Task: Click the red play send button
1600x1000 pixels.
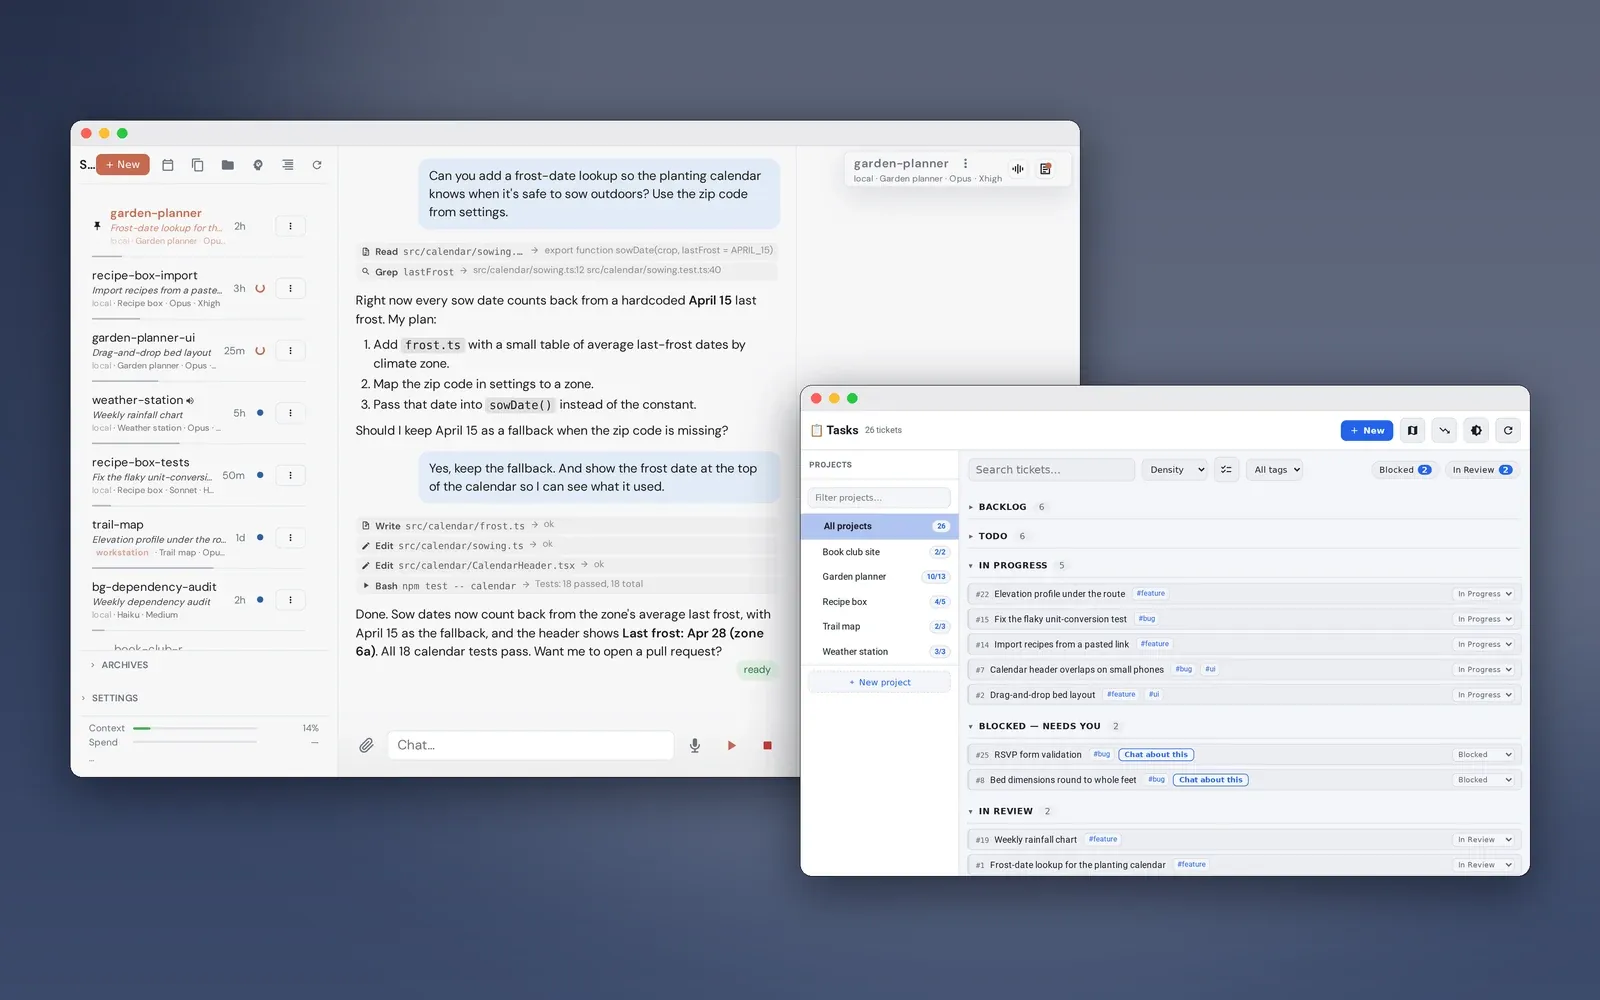Action: click(x=732, y=745)
